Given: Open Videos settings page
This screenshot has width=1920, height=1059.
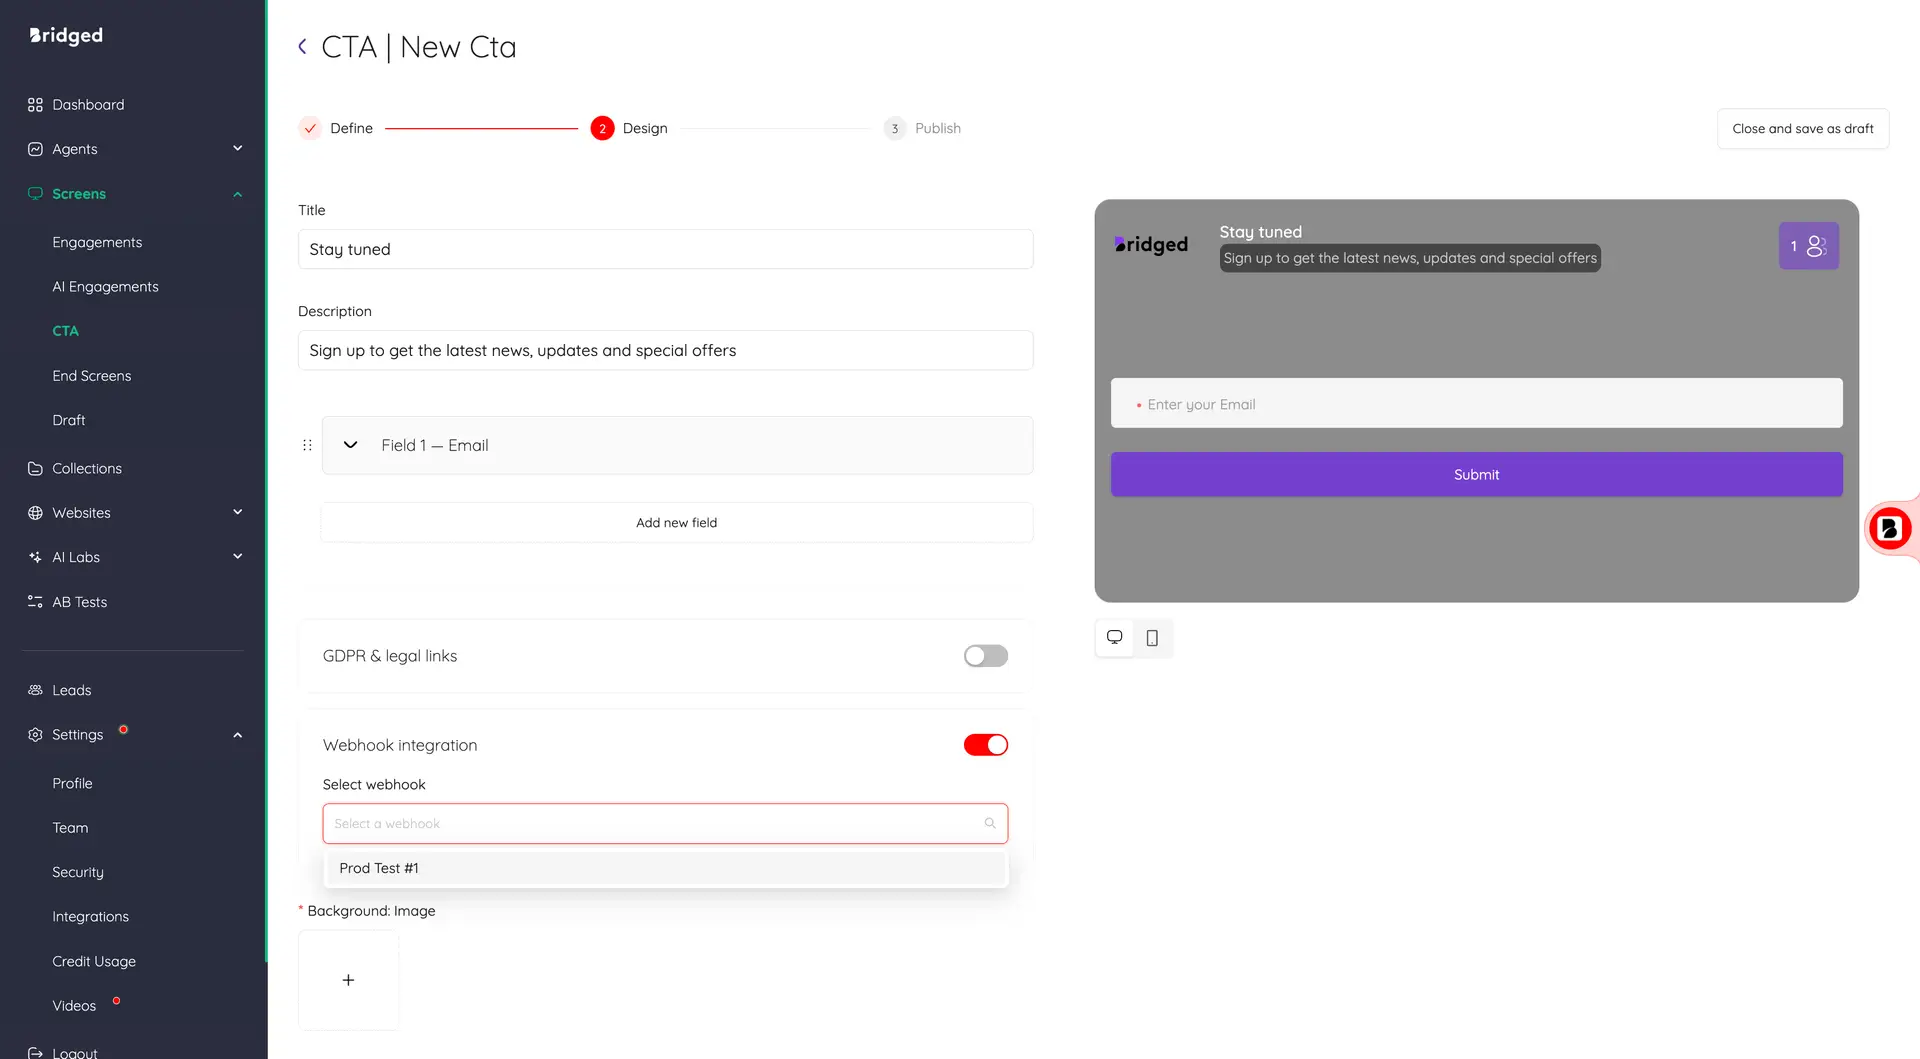Looking at the screenshot, I should tap(74, 1006).
